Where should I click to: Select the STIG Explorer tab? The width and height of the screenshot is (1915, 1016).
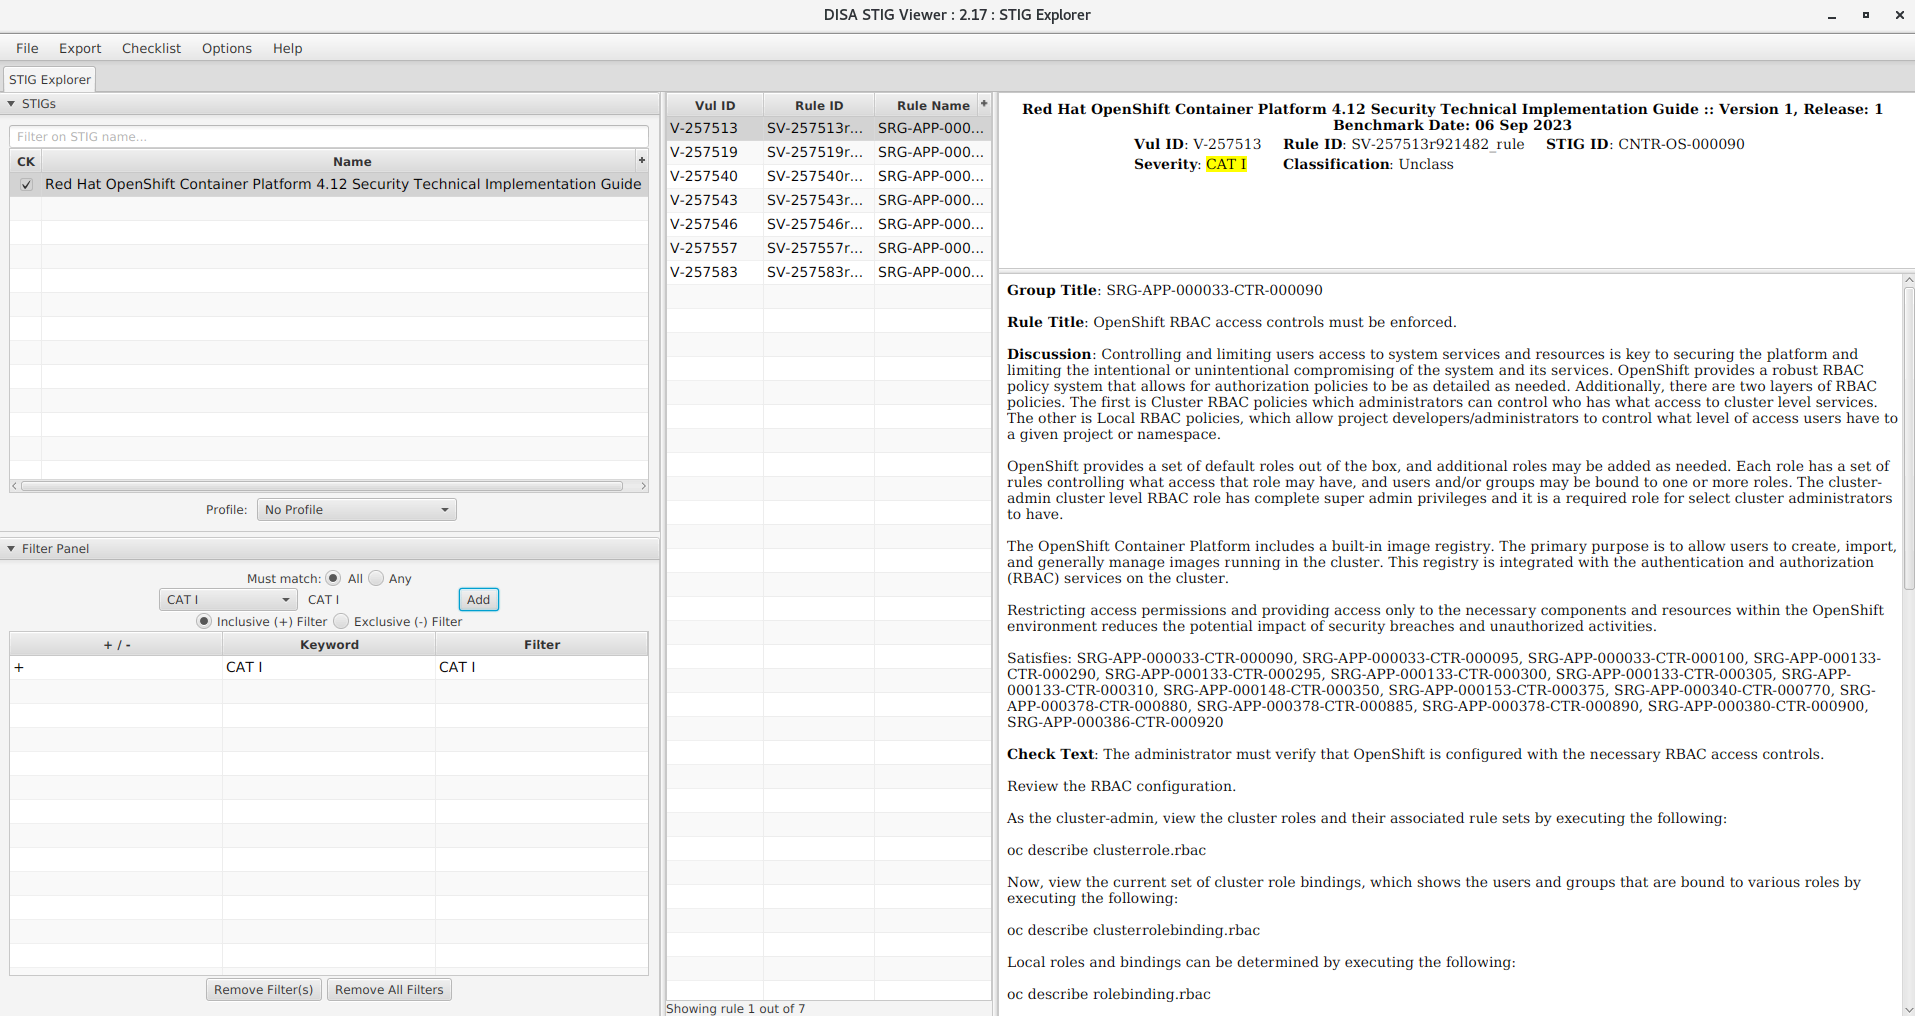49,79
